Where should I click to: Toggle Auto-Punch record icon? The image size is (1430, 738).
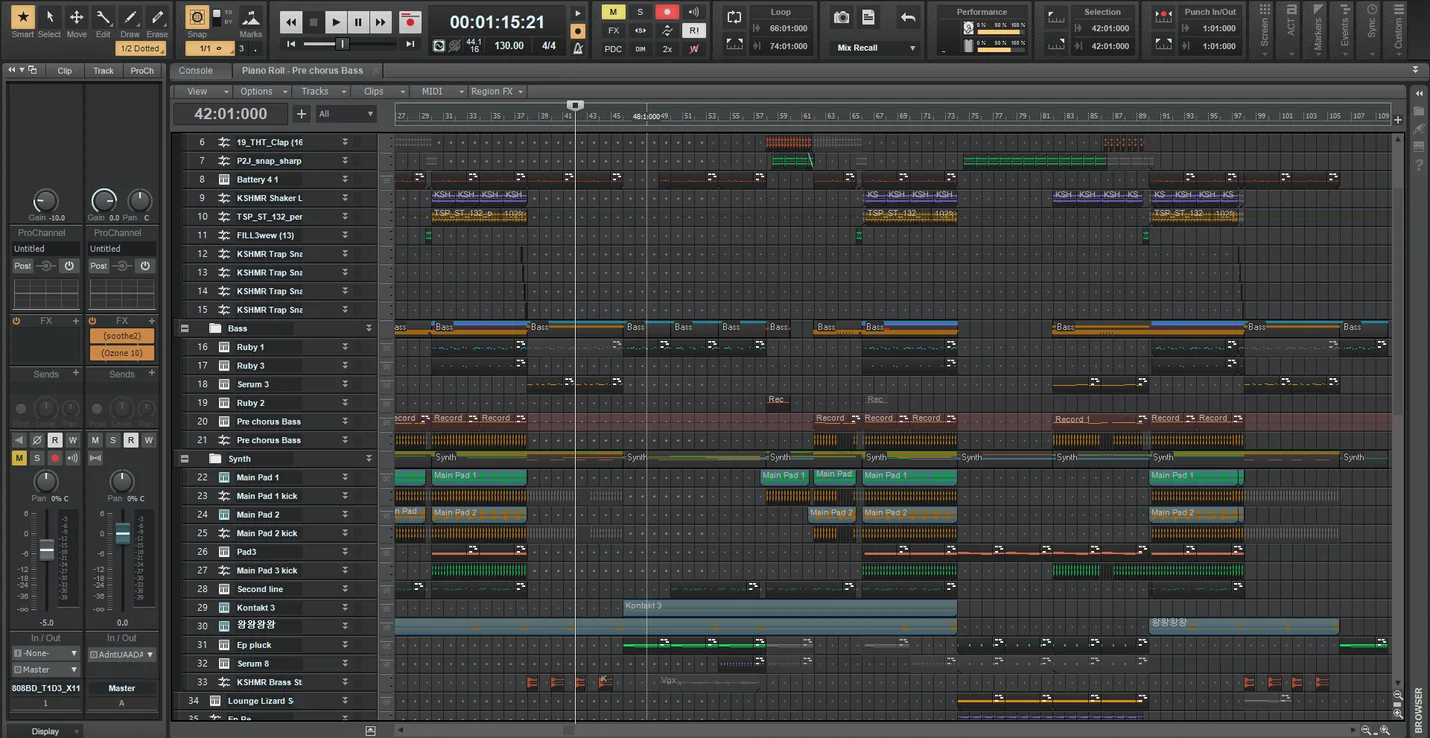(1163, 17)
